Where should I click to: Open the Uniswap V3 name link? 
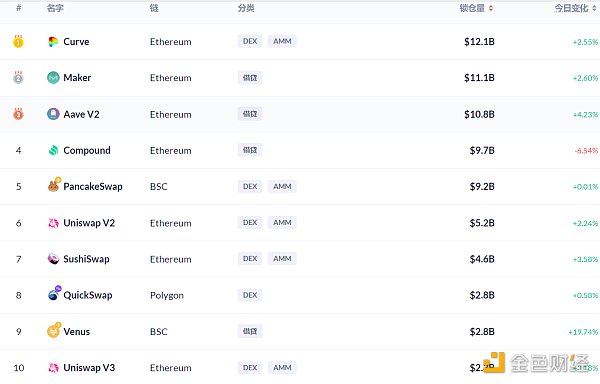pos(89,368)
